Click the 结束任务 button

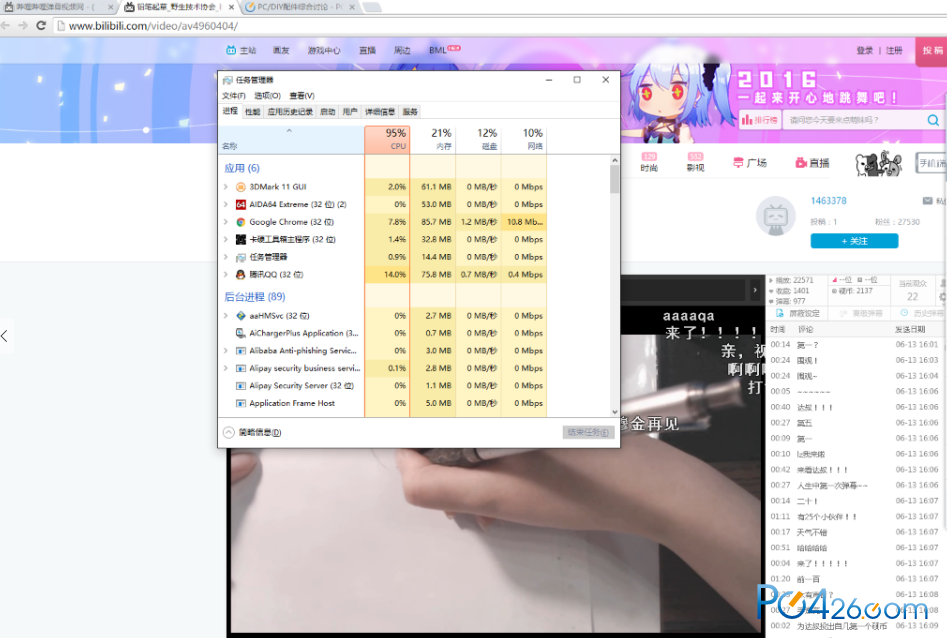[588, 432]
